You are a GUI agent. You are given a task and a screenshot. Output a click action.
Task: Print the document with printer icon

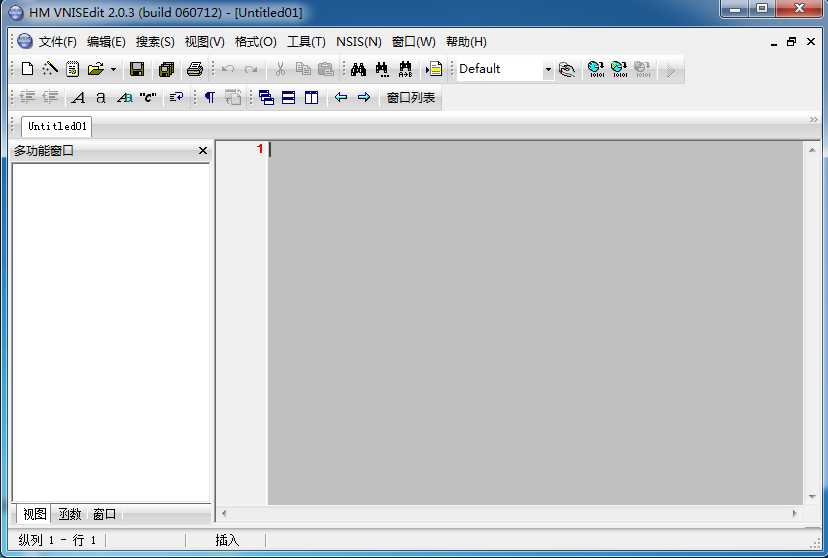(195, 69)
